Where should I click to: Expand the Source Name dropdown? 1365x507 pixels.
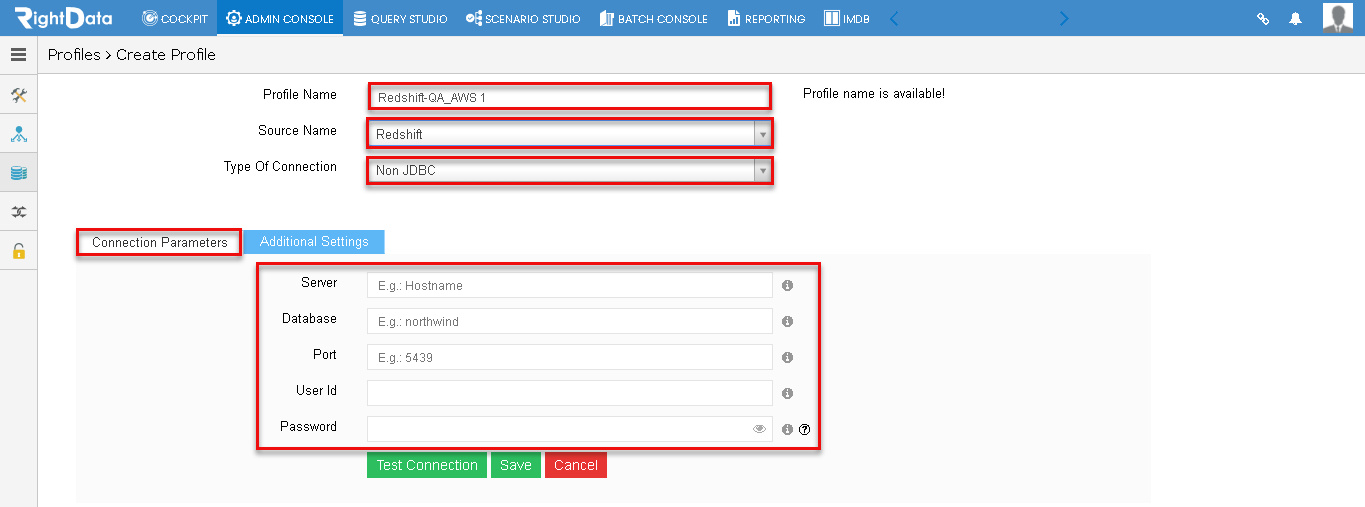[x=763, y=134]
